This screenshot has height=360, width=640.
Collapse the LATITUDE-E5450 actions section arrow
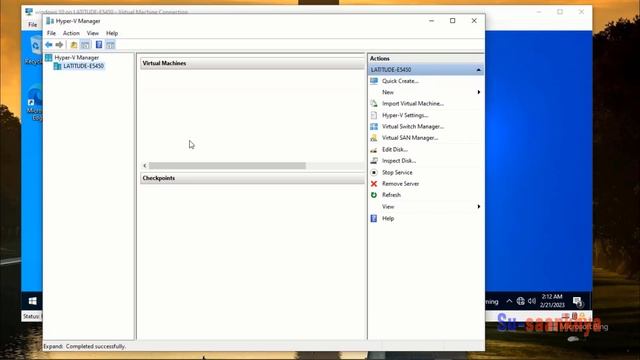pos(478,70)
